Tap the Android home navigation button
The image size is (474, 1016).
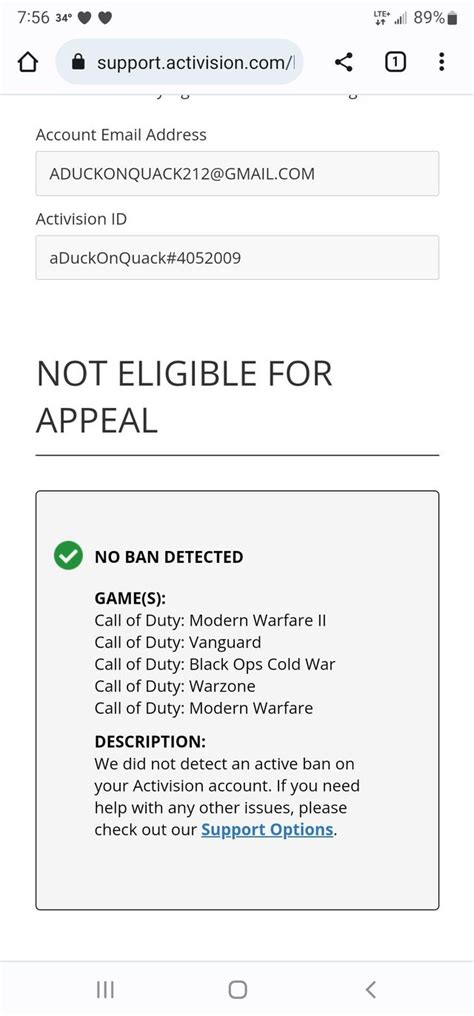238,989
